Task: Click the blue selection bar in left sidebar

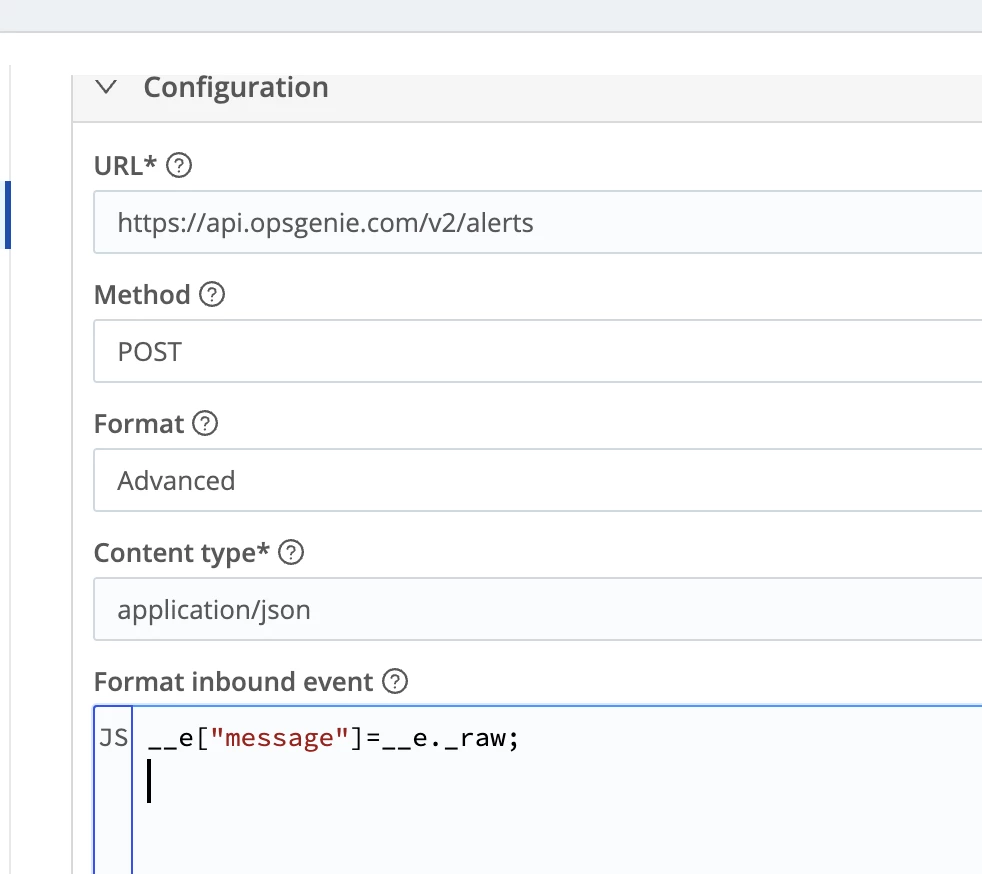Action: [x=8, y=214]
